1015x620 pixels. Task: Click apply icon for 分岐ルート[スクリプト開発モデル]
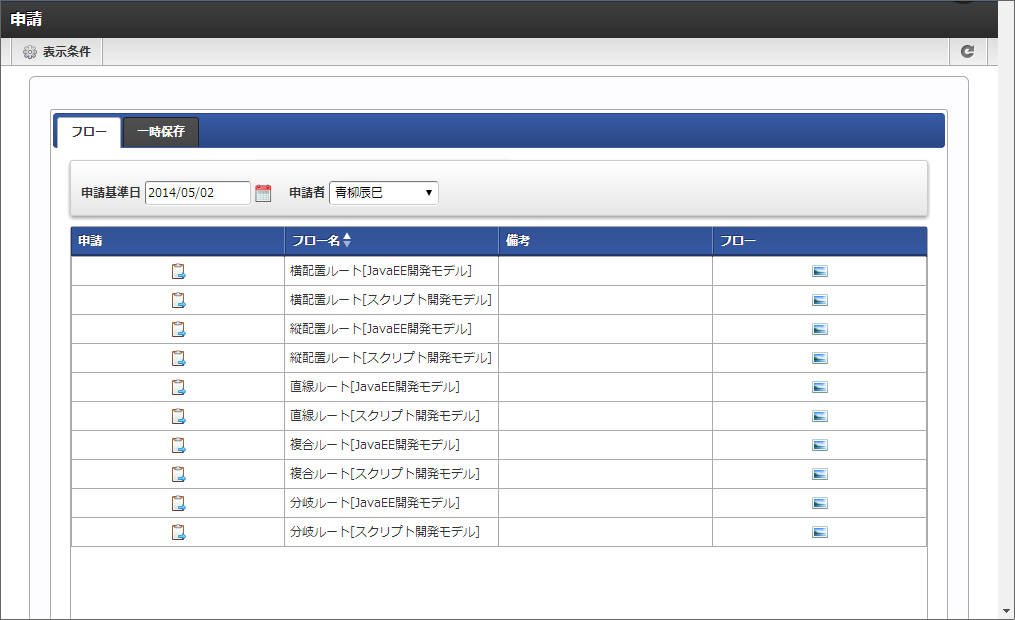(x=178, y=532)
